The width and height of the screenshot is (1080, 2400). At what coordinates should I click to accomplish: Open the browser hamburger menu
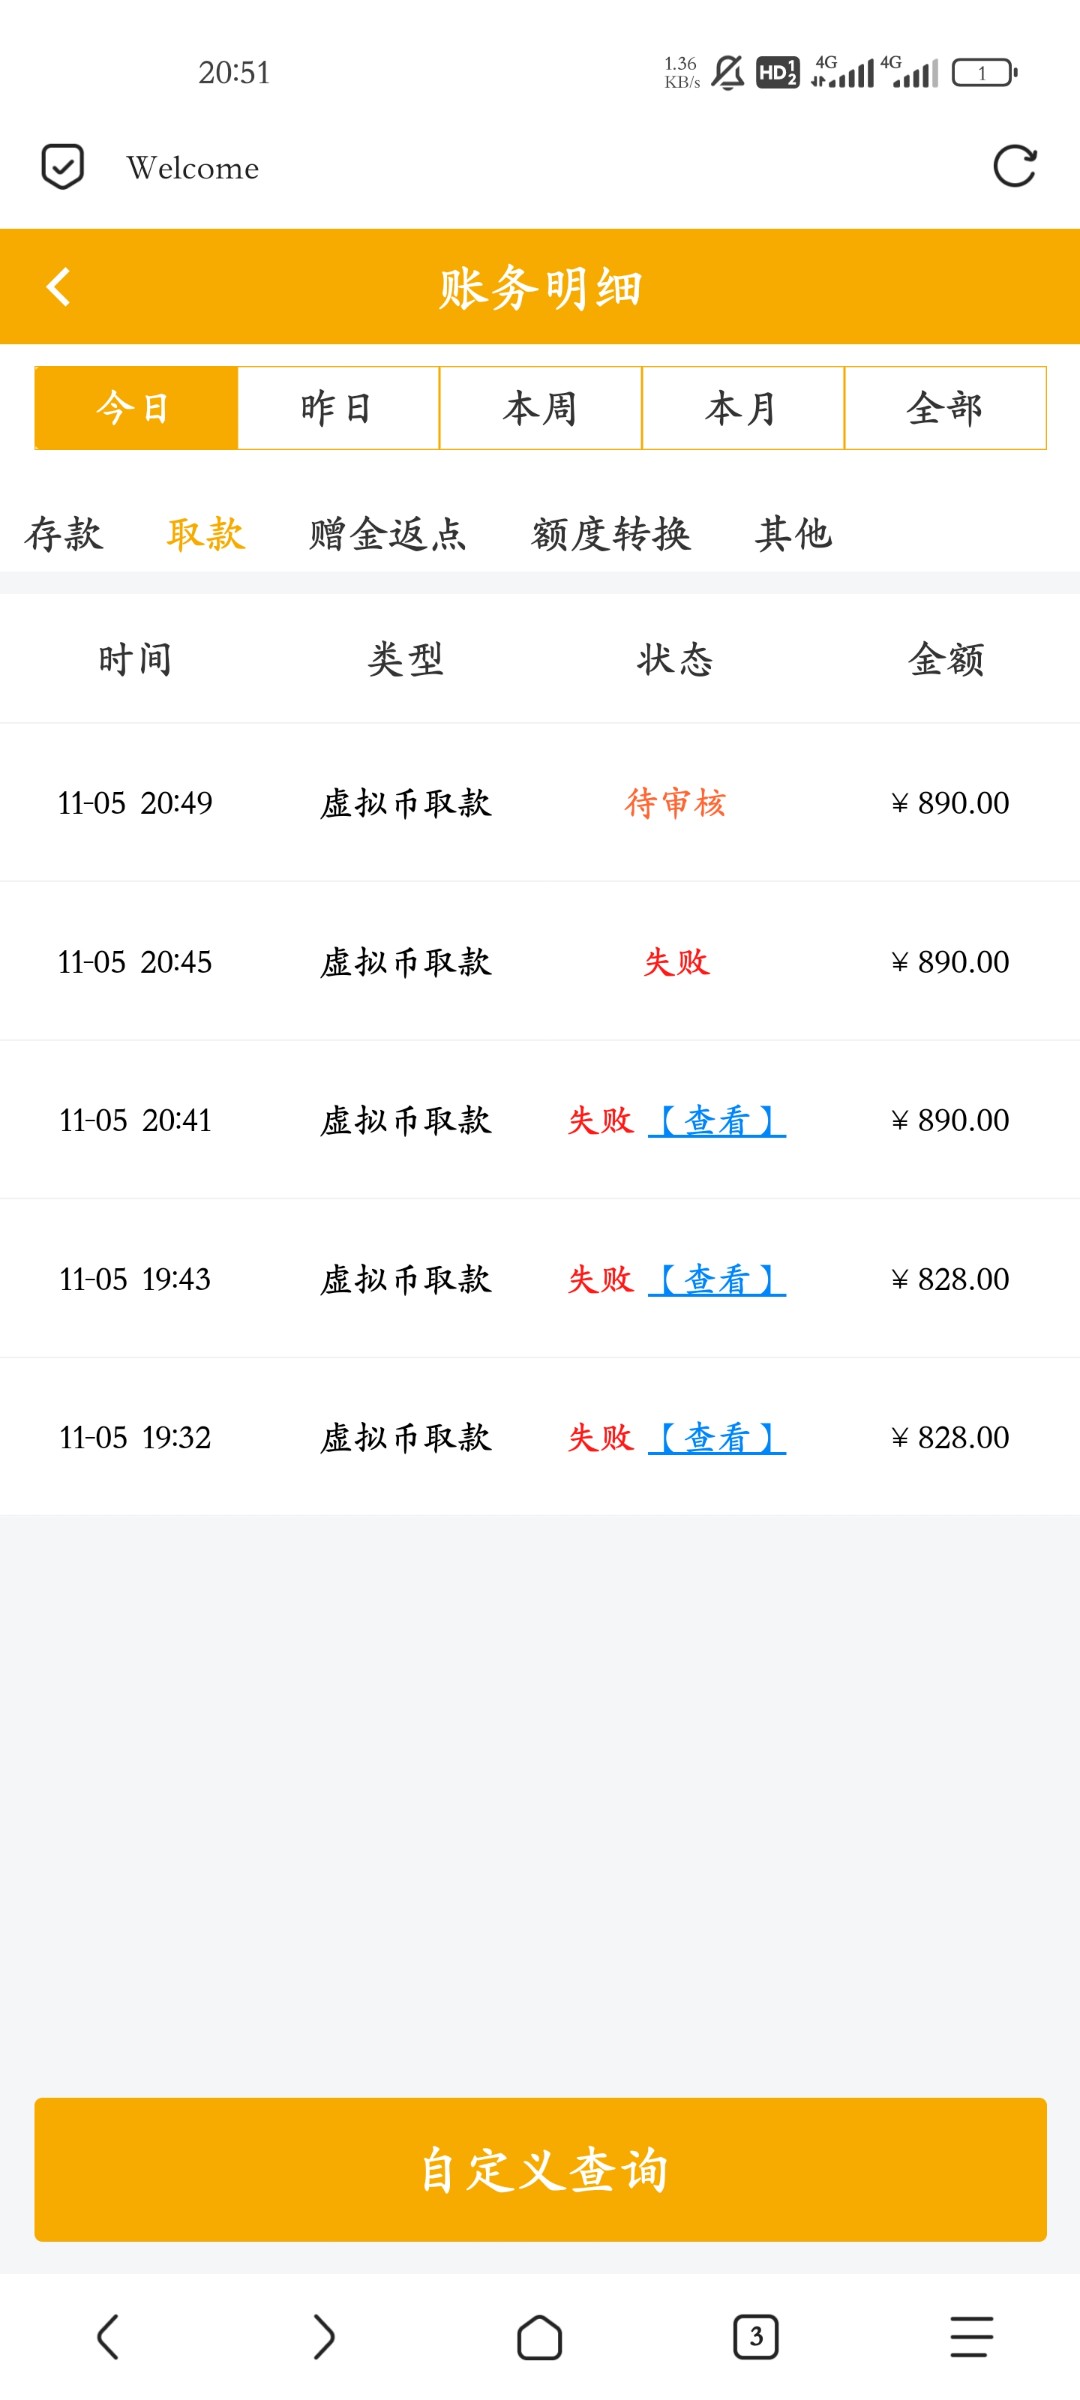point(971,2337)
